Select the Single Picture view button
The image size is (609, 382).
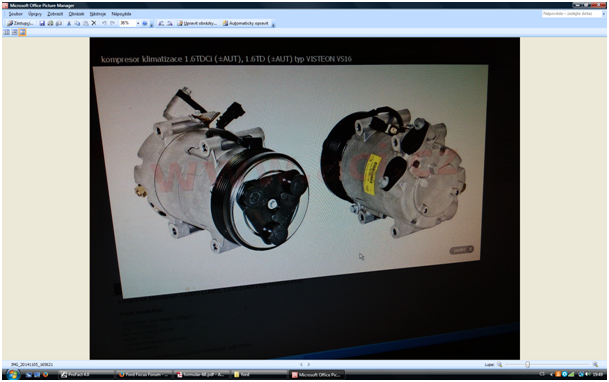pos(23,32)
